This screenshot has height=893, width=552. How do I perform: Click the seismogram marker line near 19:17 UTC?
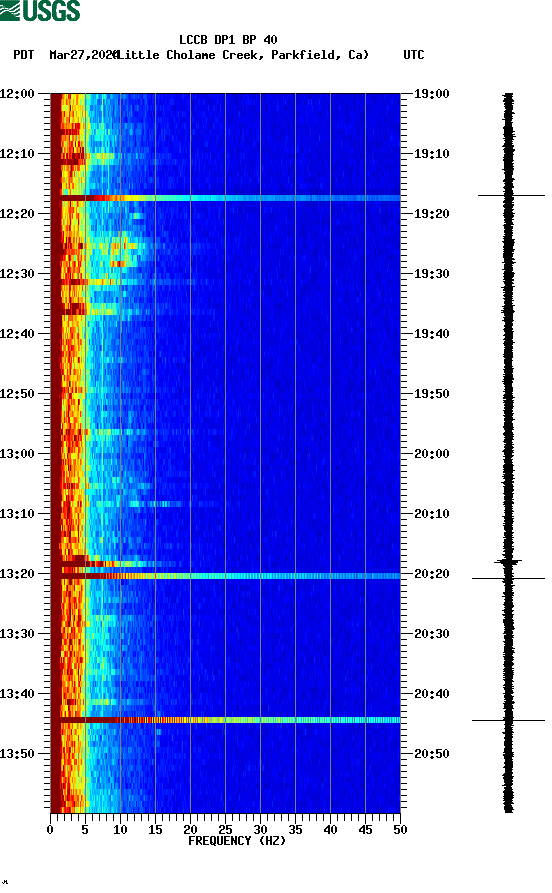click(511, 195)
